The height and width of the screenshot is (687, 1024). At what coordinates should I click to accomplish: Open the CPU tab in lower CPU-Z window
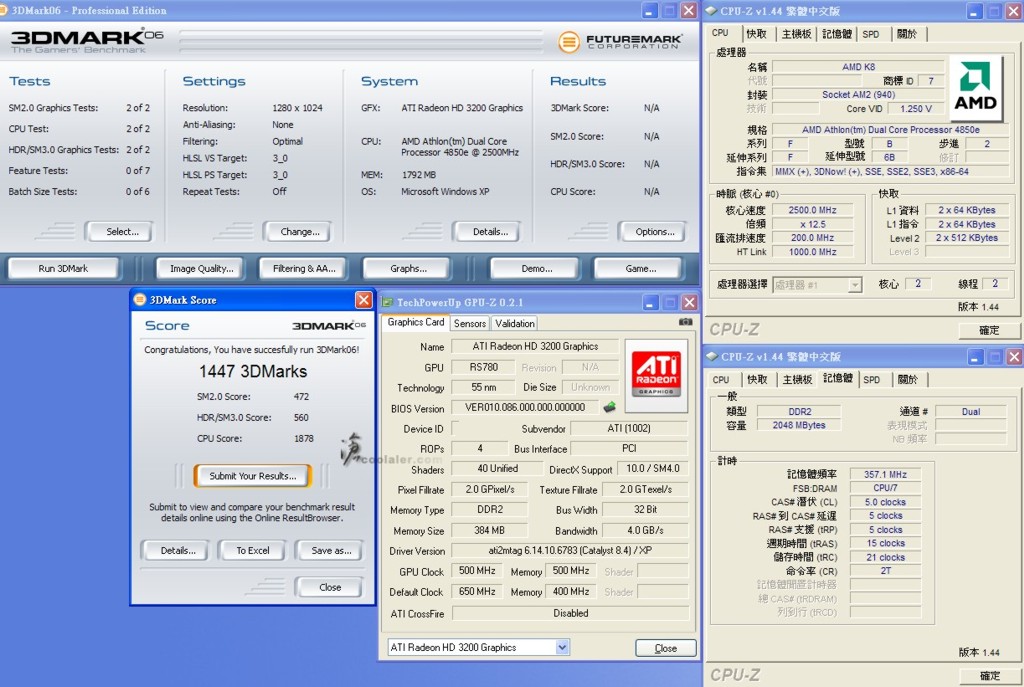pyautogui.click(x=721, y=379)
